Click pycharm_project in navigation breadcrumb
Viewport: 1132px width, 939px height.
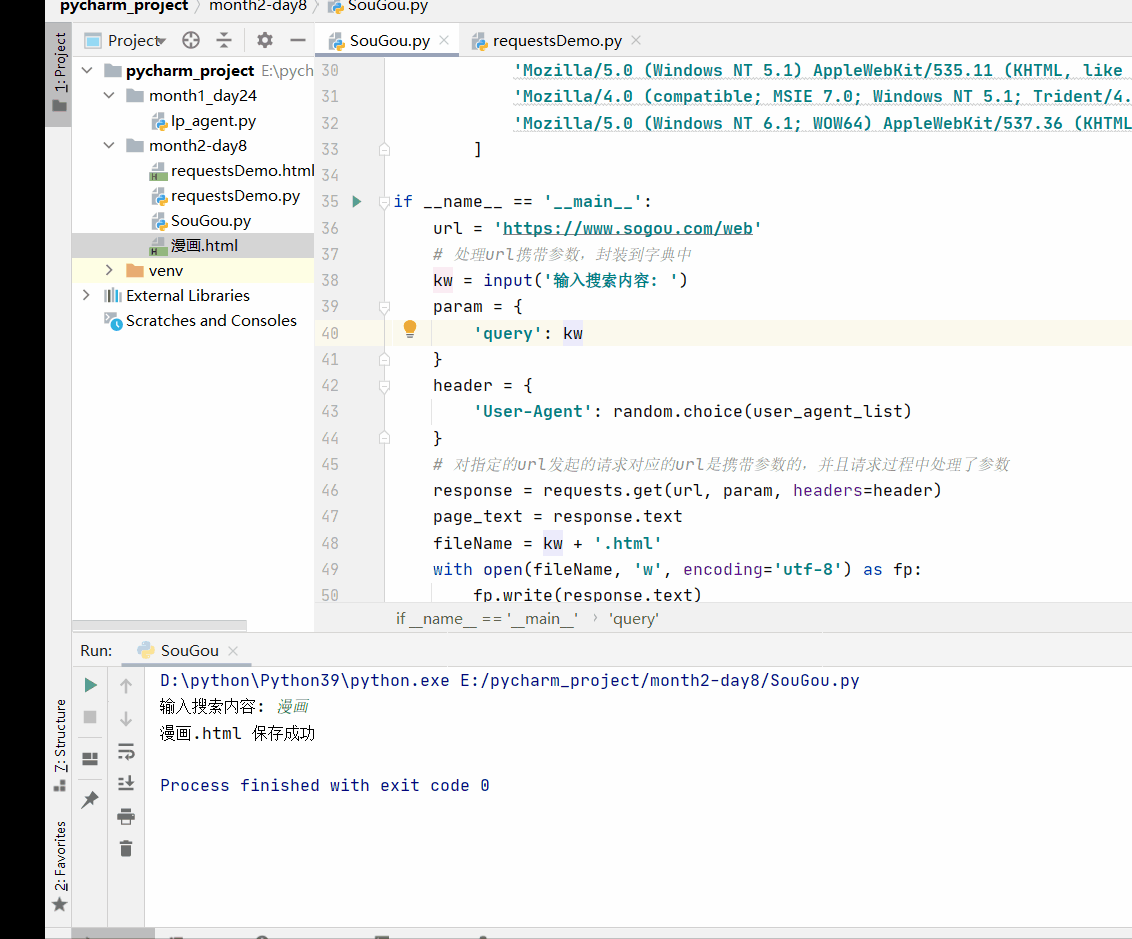123,6
